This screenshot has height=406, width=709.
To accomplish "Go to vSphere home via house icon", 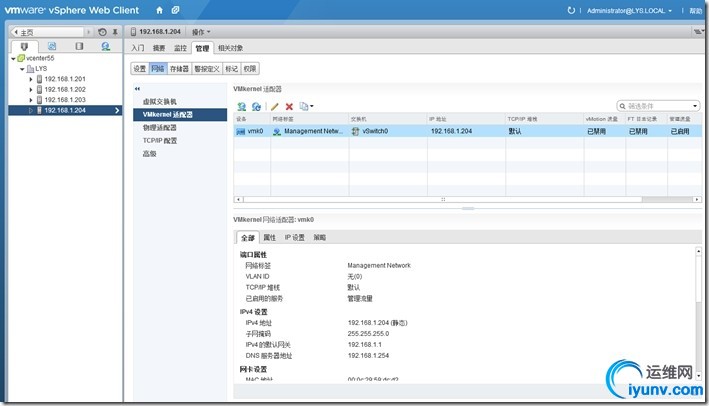I will (x=159, y=10).
